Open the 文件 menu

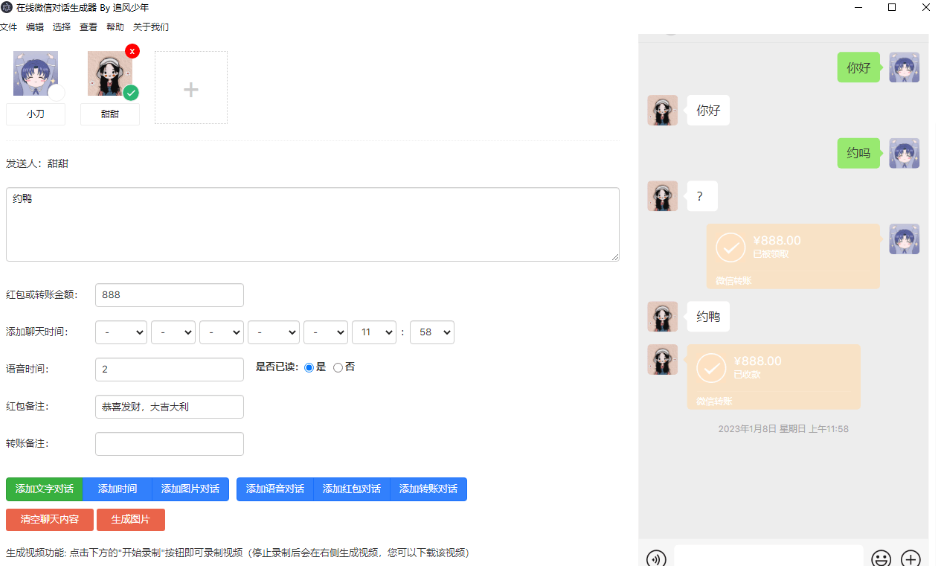click(9, 27)
